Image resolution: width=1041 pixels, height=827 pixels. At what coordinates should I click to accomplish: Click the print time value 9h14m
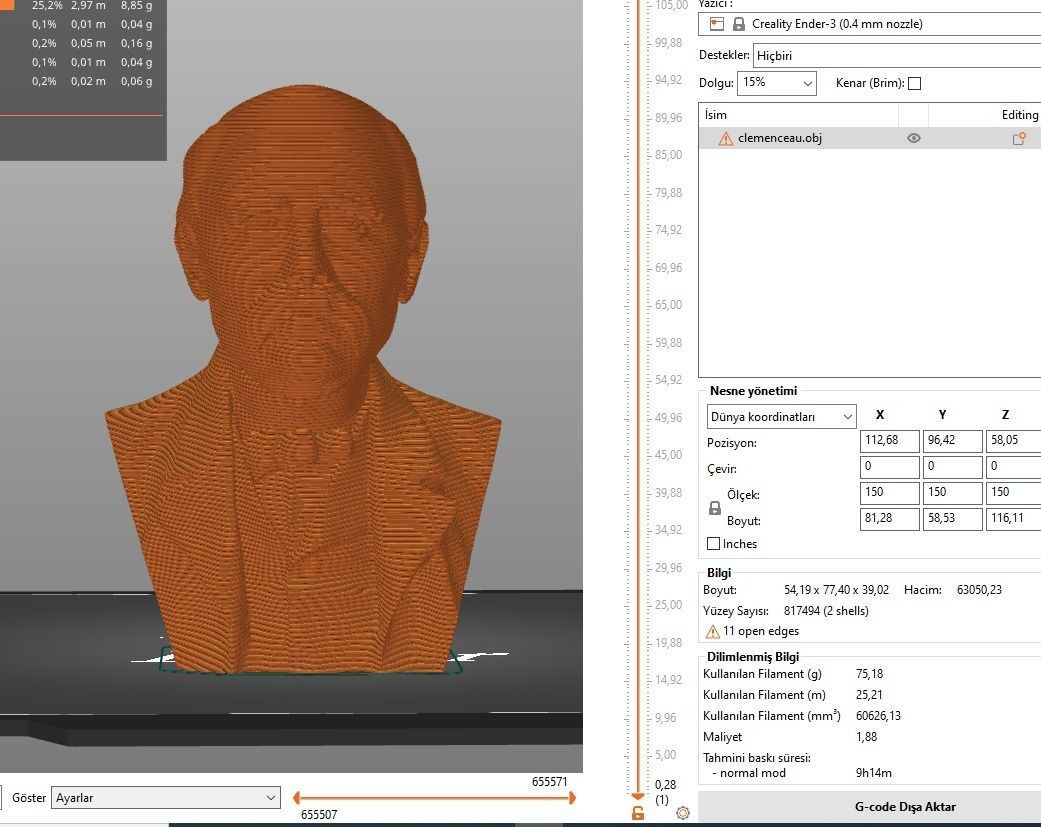874,773
